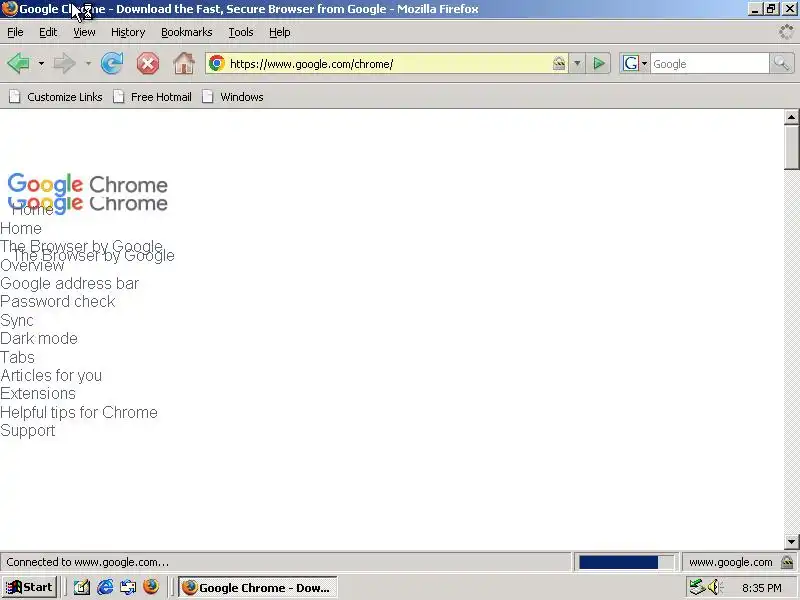Image resolution: width=800 pixels, height=600 pixels.
Task: Open the File menu
Action: click(15, 32)
